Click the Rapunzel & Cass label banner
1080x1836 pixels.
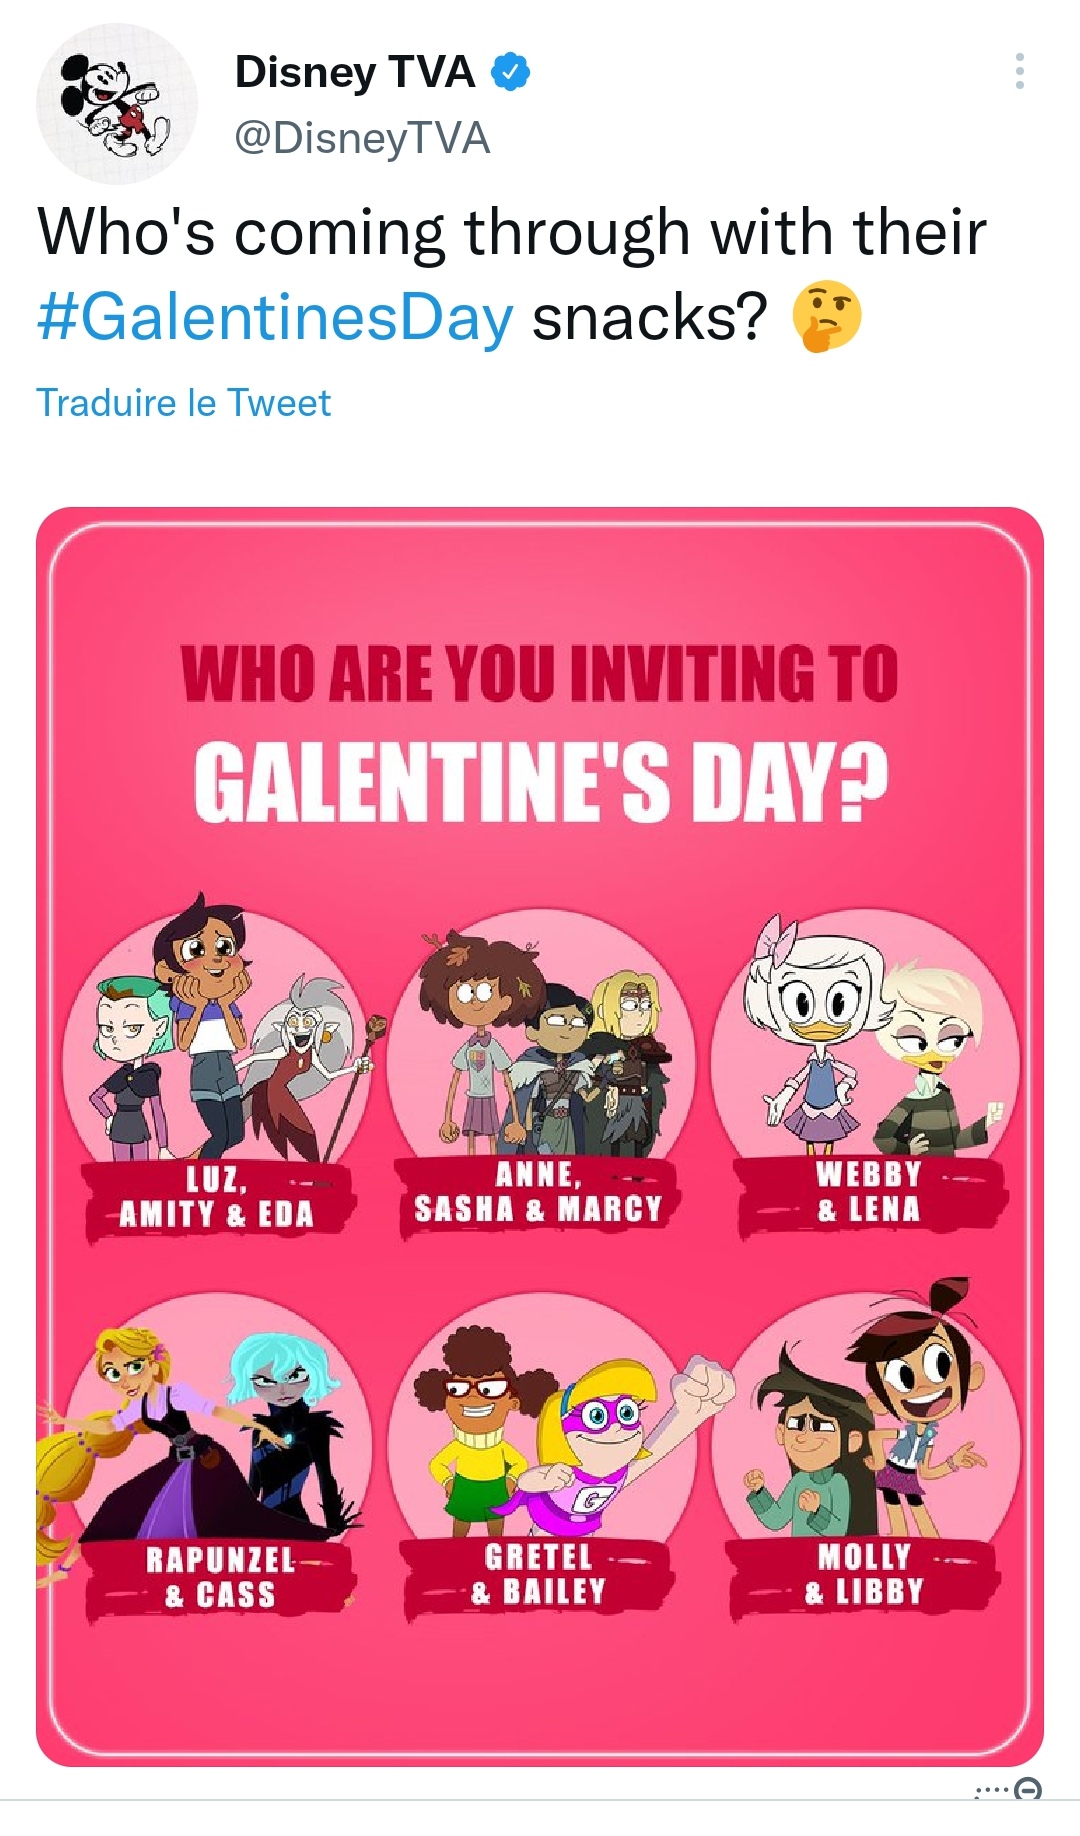(x=220, y=1578)
